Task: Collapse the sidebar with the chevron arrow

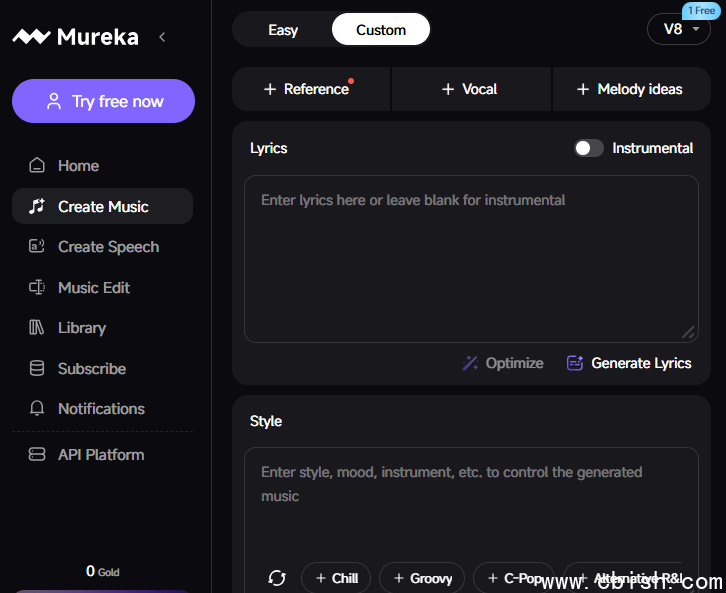Action: (x=162, y=37)
